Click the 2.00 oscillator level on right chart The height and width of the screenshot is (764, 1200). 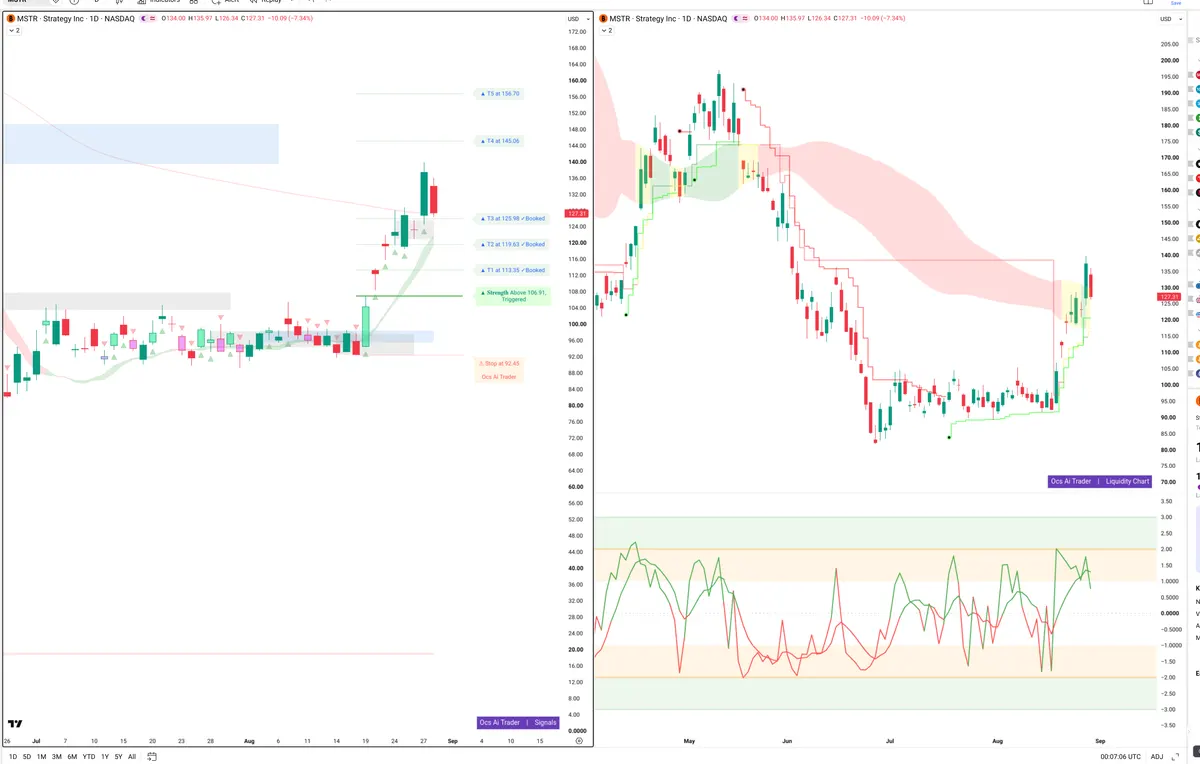(x=1166, y=549)
